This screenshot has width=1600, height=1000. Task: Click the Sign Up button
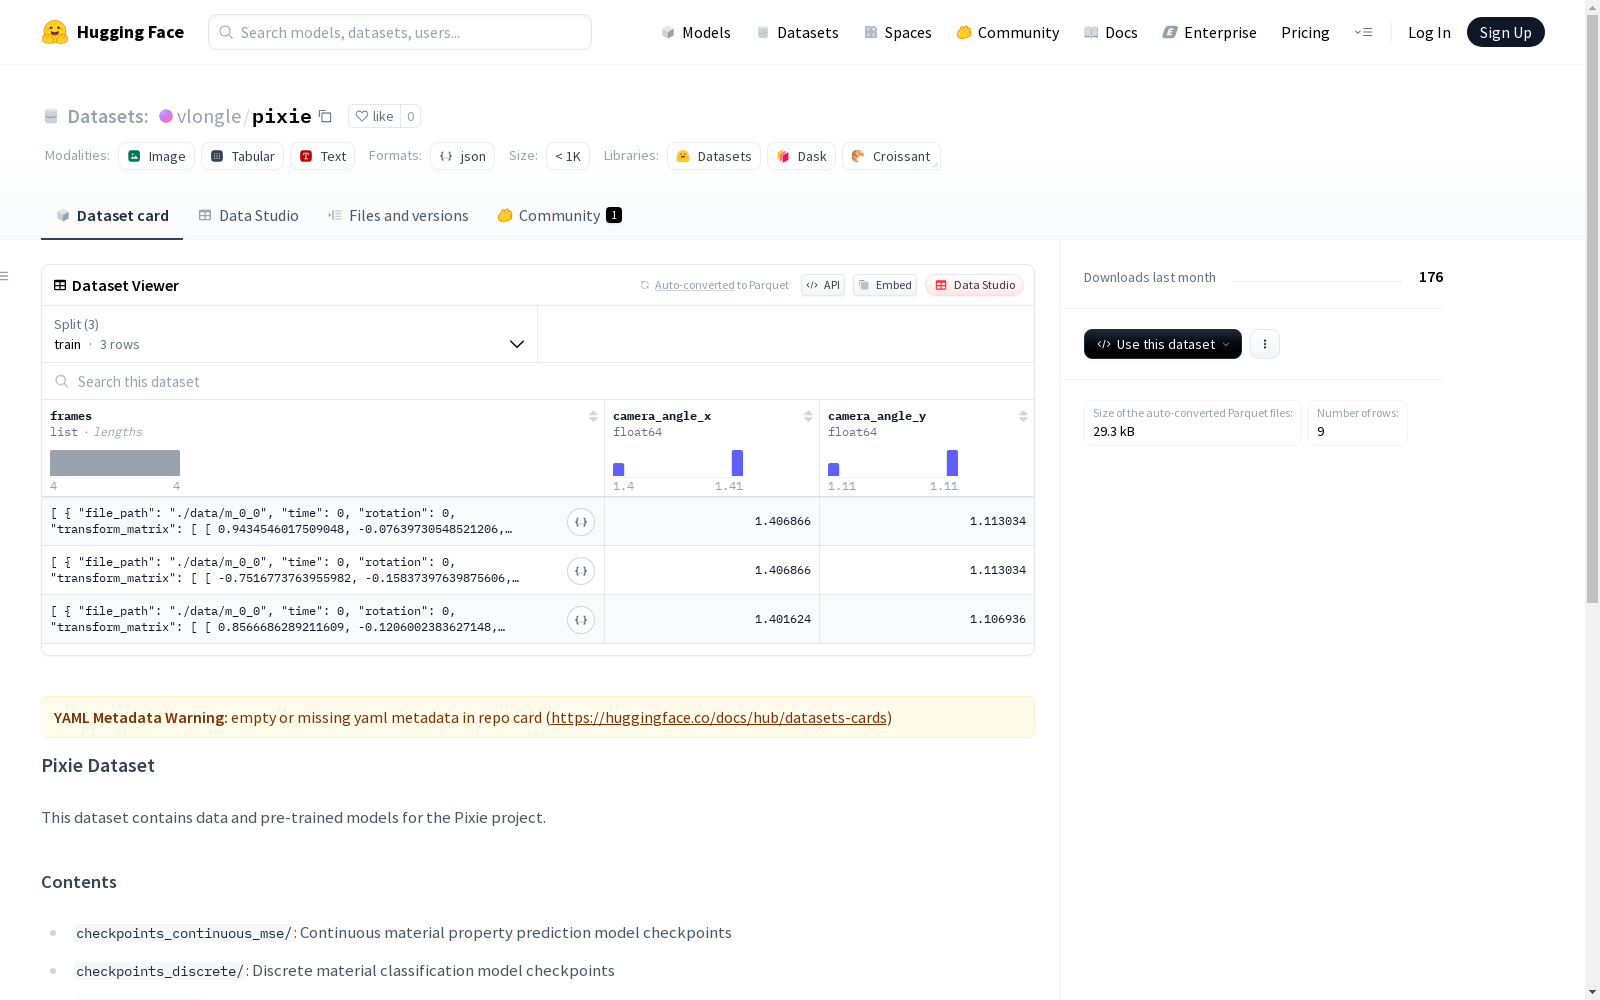point(1505,32)
